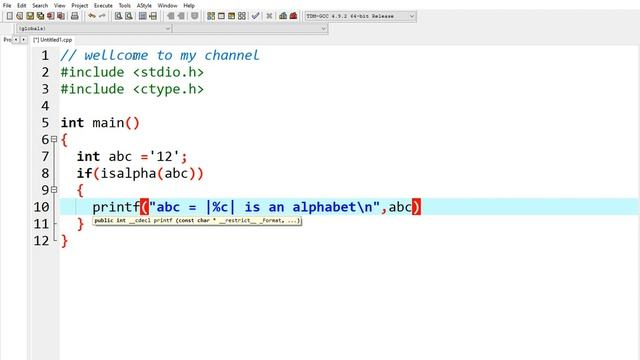Screen dimensions: 640x360
Task: Click the Close file toolbar icon
Action: pyautogui.click(x=50, y=16)
